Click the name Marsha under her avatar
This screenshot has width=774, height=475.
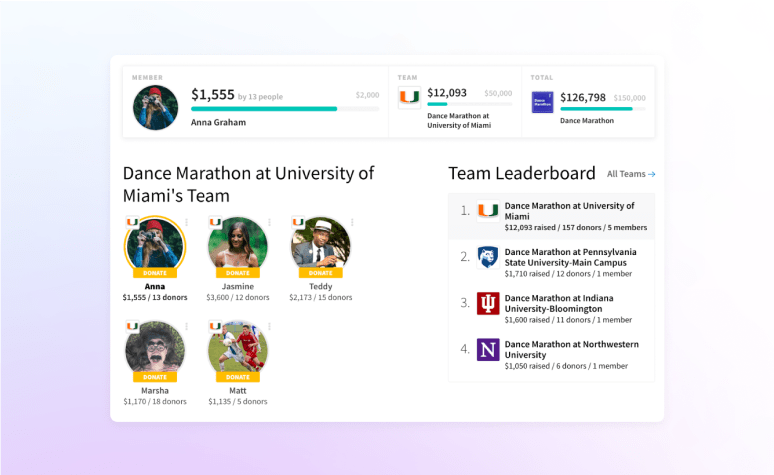point(155,391)
